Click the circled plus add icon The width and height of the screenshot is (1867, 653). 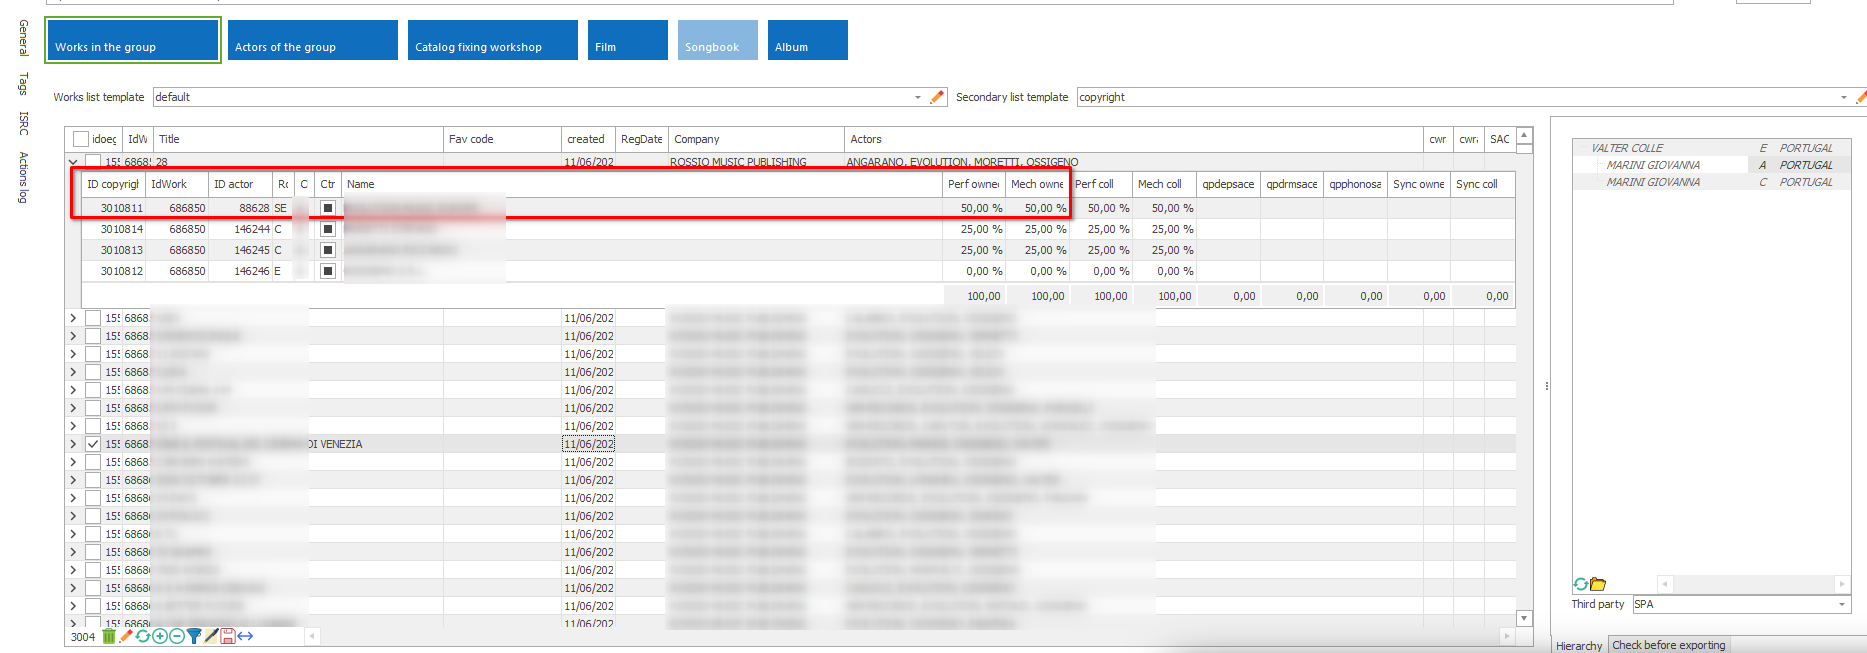(160, 636)
